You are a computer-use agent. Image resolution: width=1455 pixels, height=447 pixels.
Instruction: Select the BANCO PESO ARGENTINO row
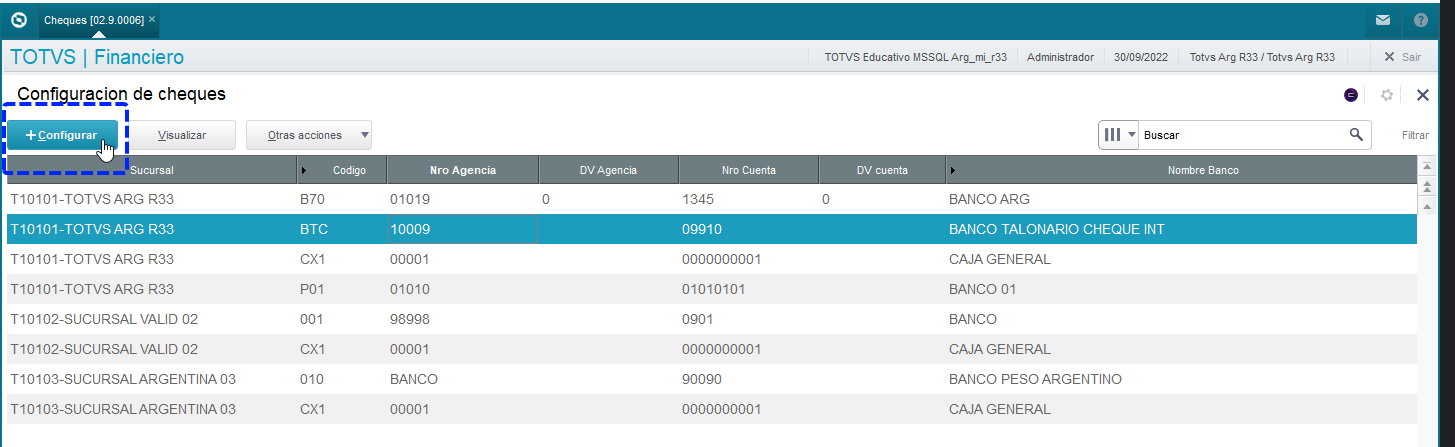click(712, 379)
